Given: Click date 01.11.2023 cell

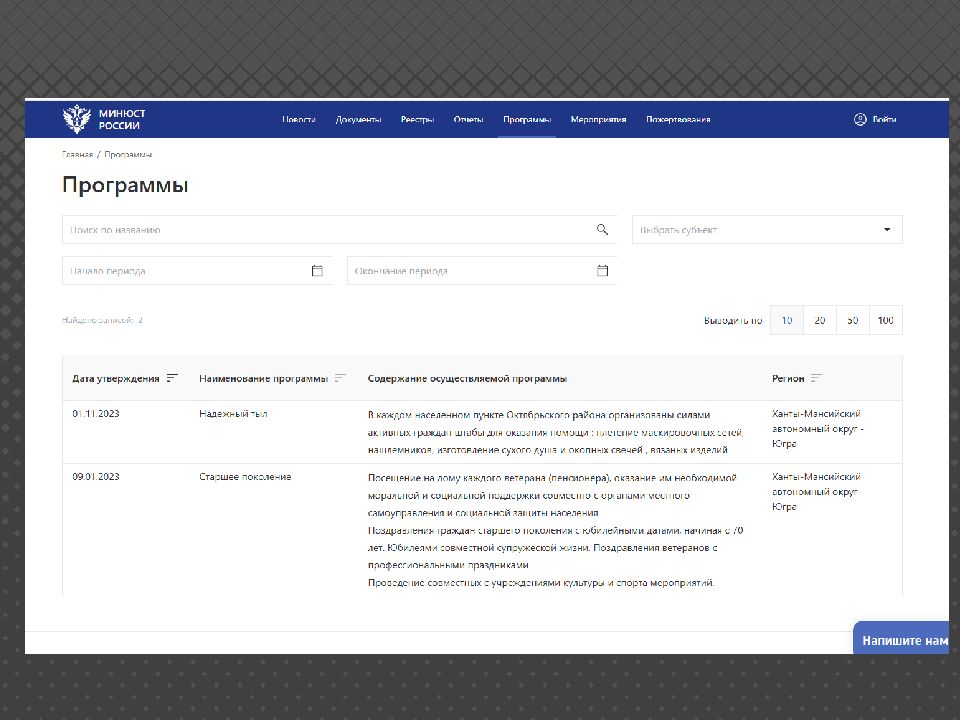Looking at the screenshot, I should (96, 414).
